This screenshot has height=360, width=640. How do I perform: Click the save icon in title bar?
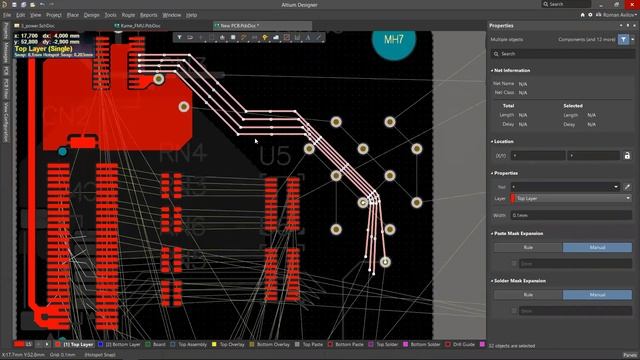tap(14, 4)
